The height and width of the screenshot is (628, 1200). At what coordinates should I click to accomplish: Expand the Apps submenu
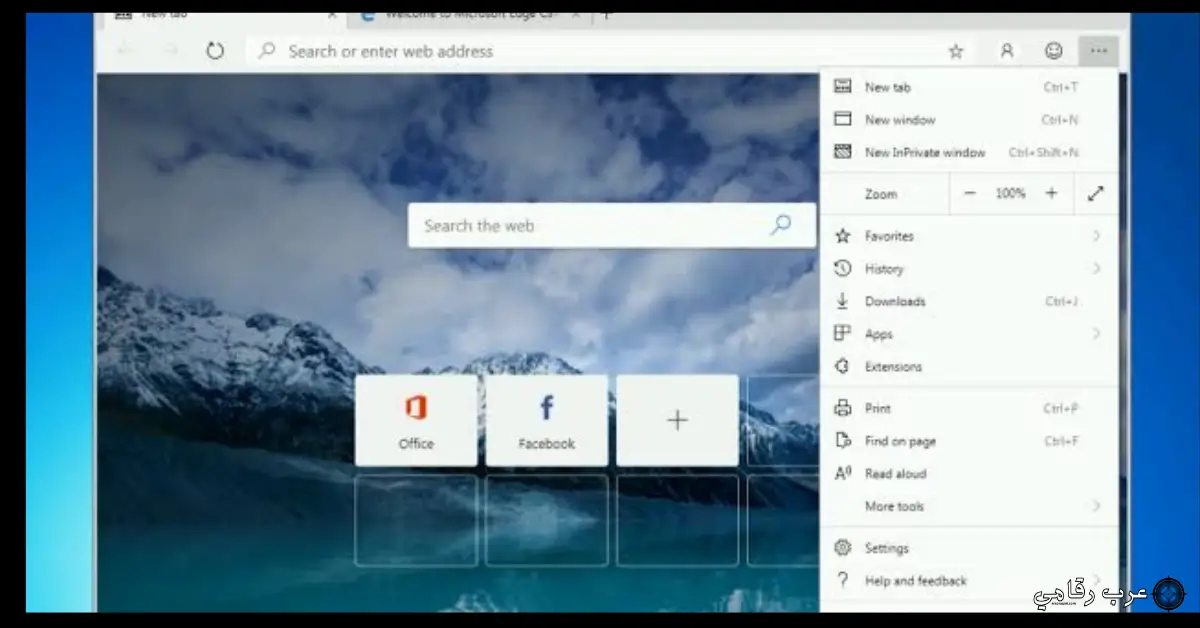[x=968, y=334]
